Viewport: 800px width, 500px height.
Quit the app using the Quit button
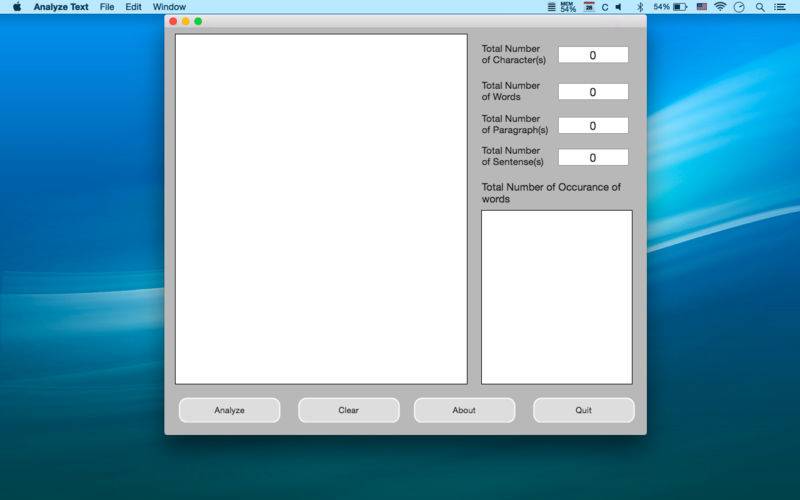tap(584, 410)
